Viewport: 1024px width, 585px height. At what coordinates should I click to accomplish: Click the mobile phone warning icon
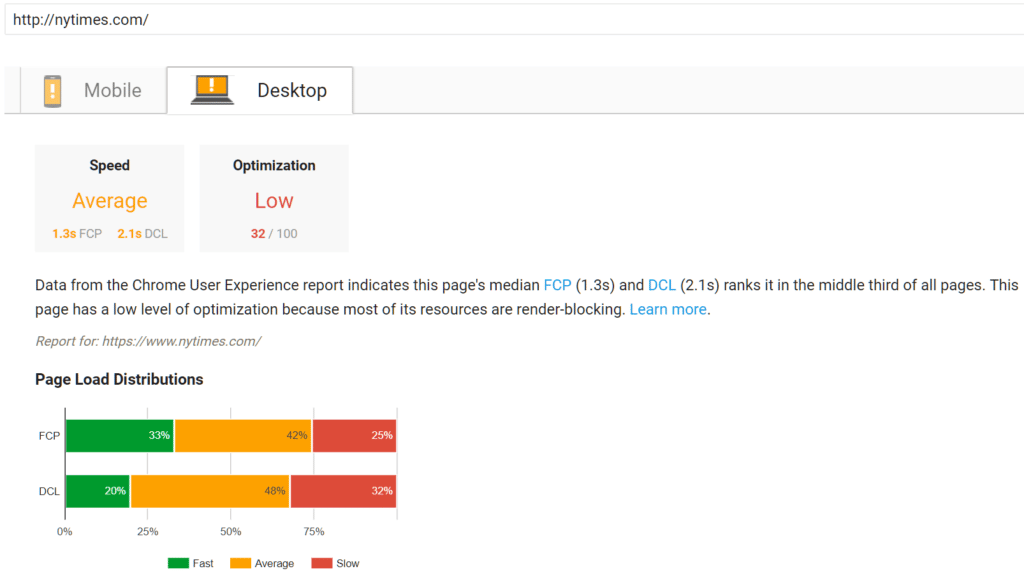[52, 91]
